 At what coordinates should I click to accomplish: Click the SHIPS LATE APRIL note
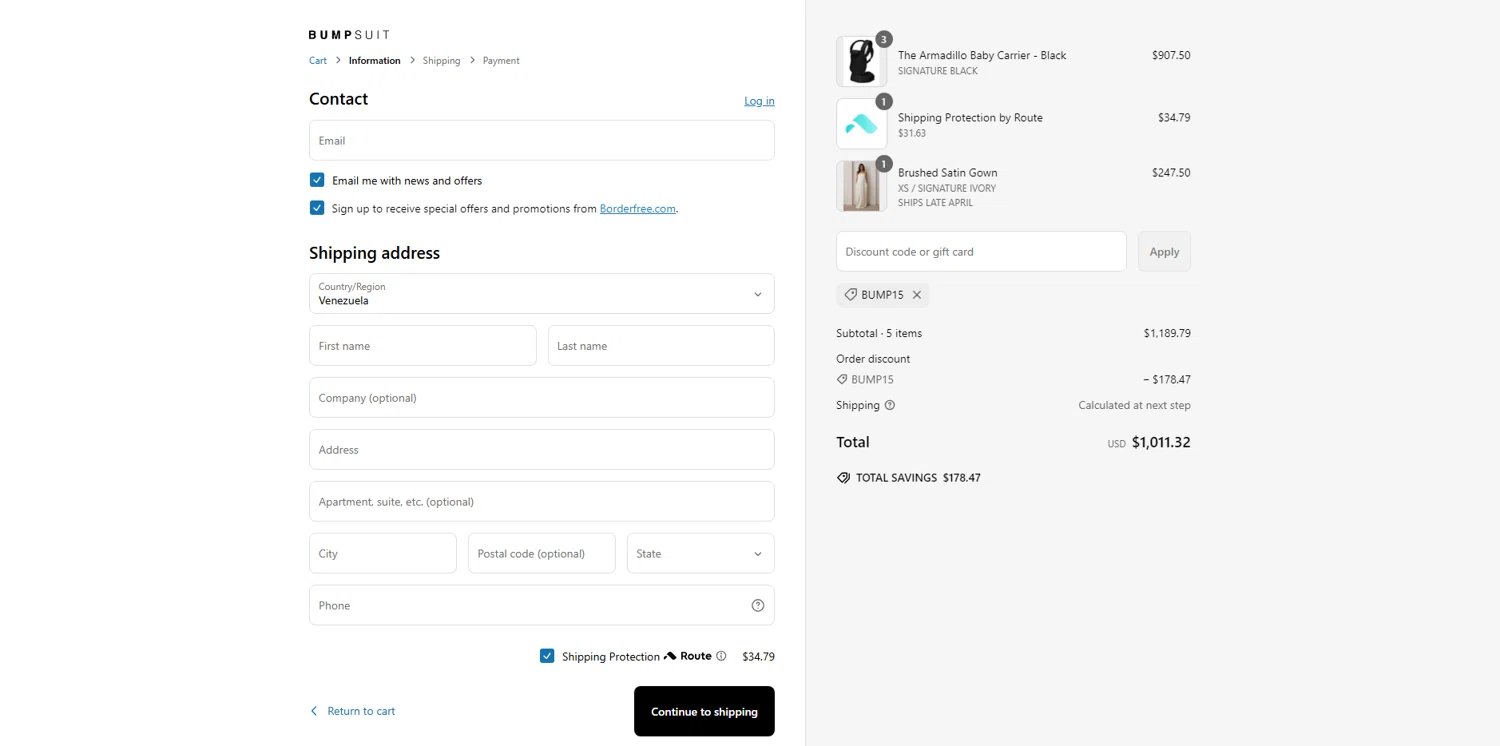[x=935, y=203]
